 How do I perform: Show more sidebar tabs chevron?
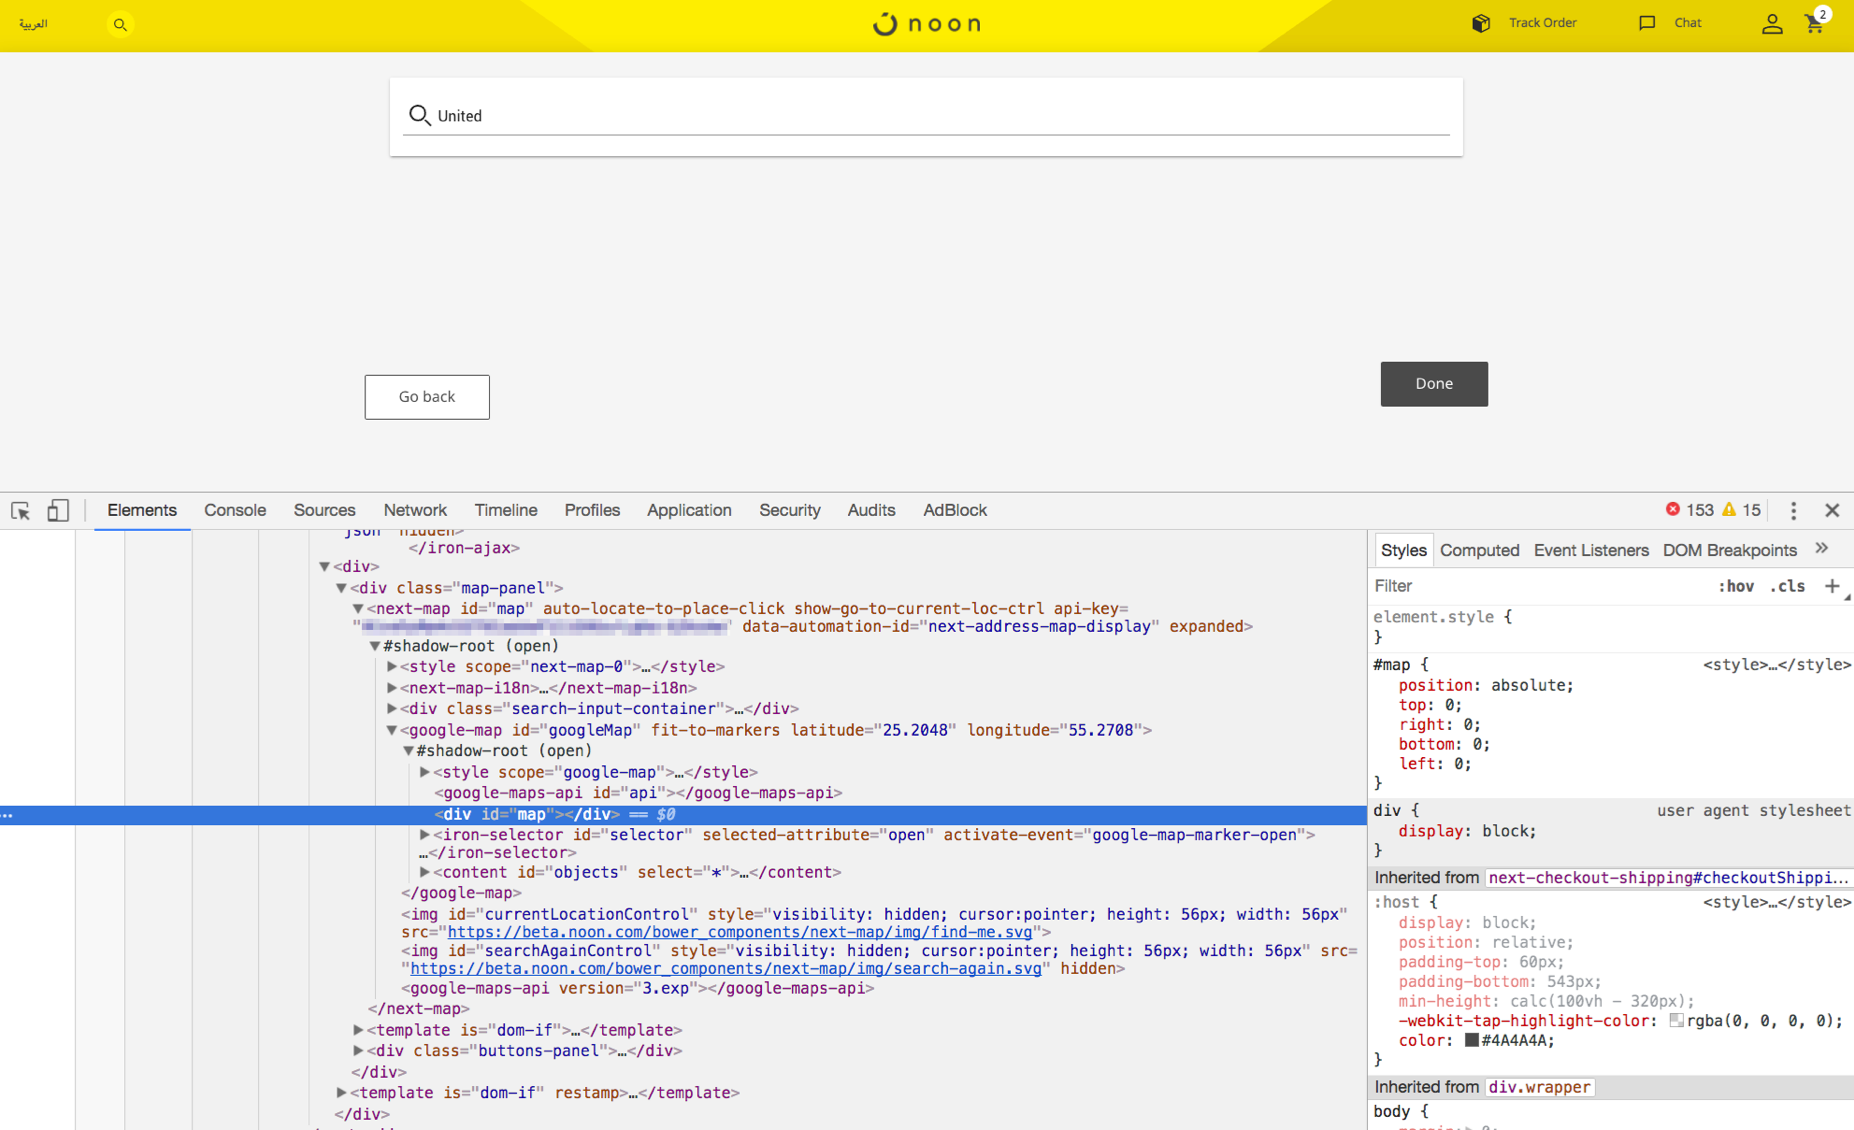tap(1822, 549)
